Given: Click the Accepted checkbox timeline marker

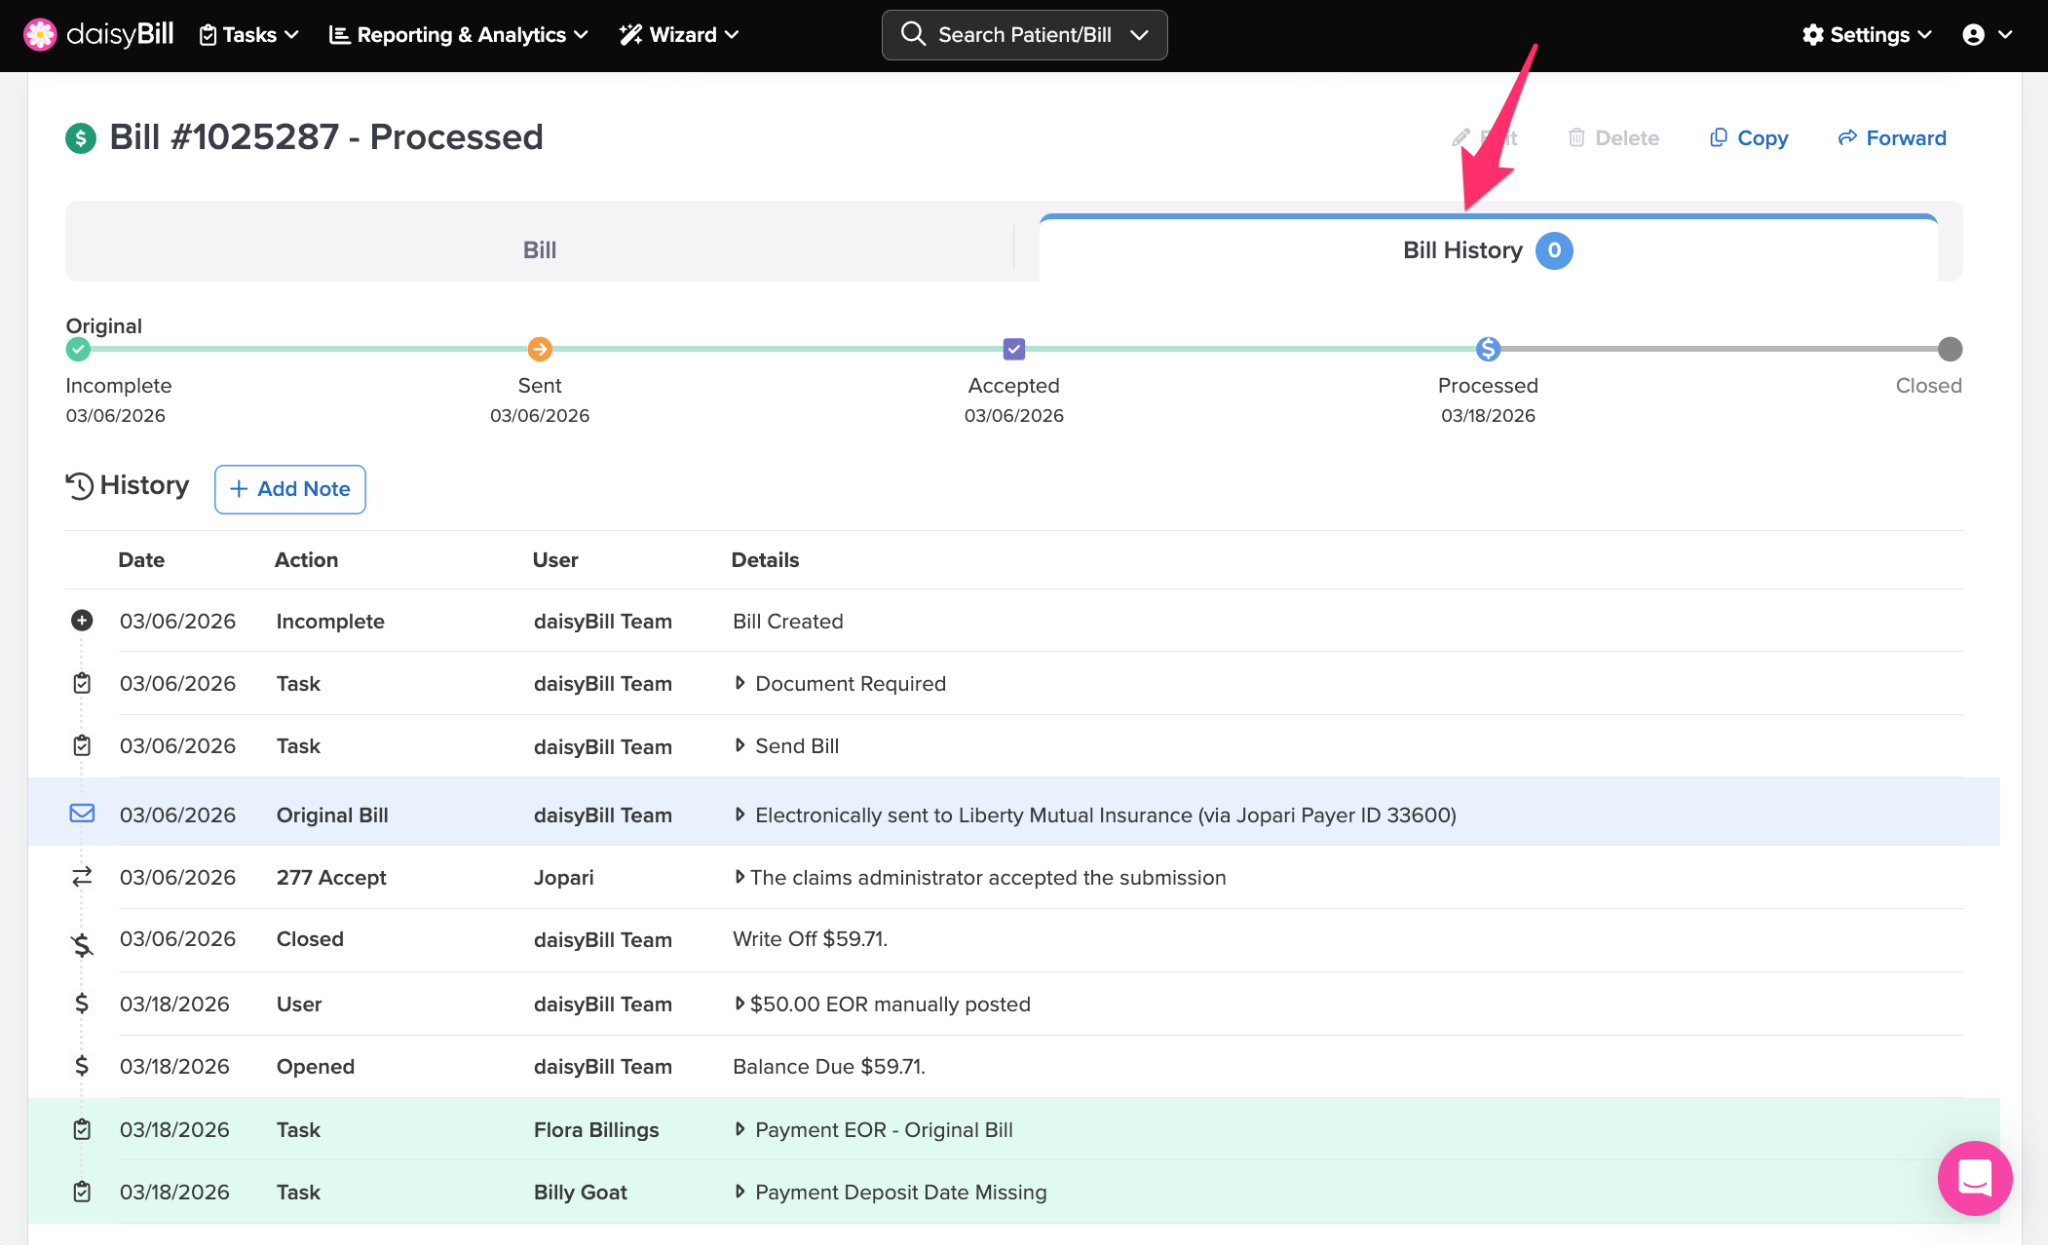Looking at the screenshot, I should click(x=1013, y=349).
